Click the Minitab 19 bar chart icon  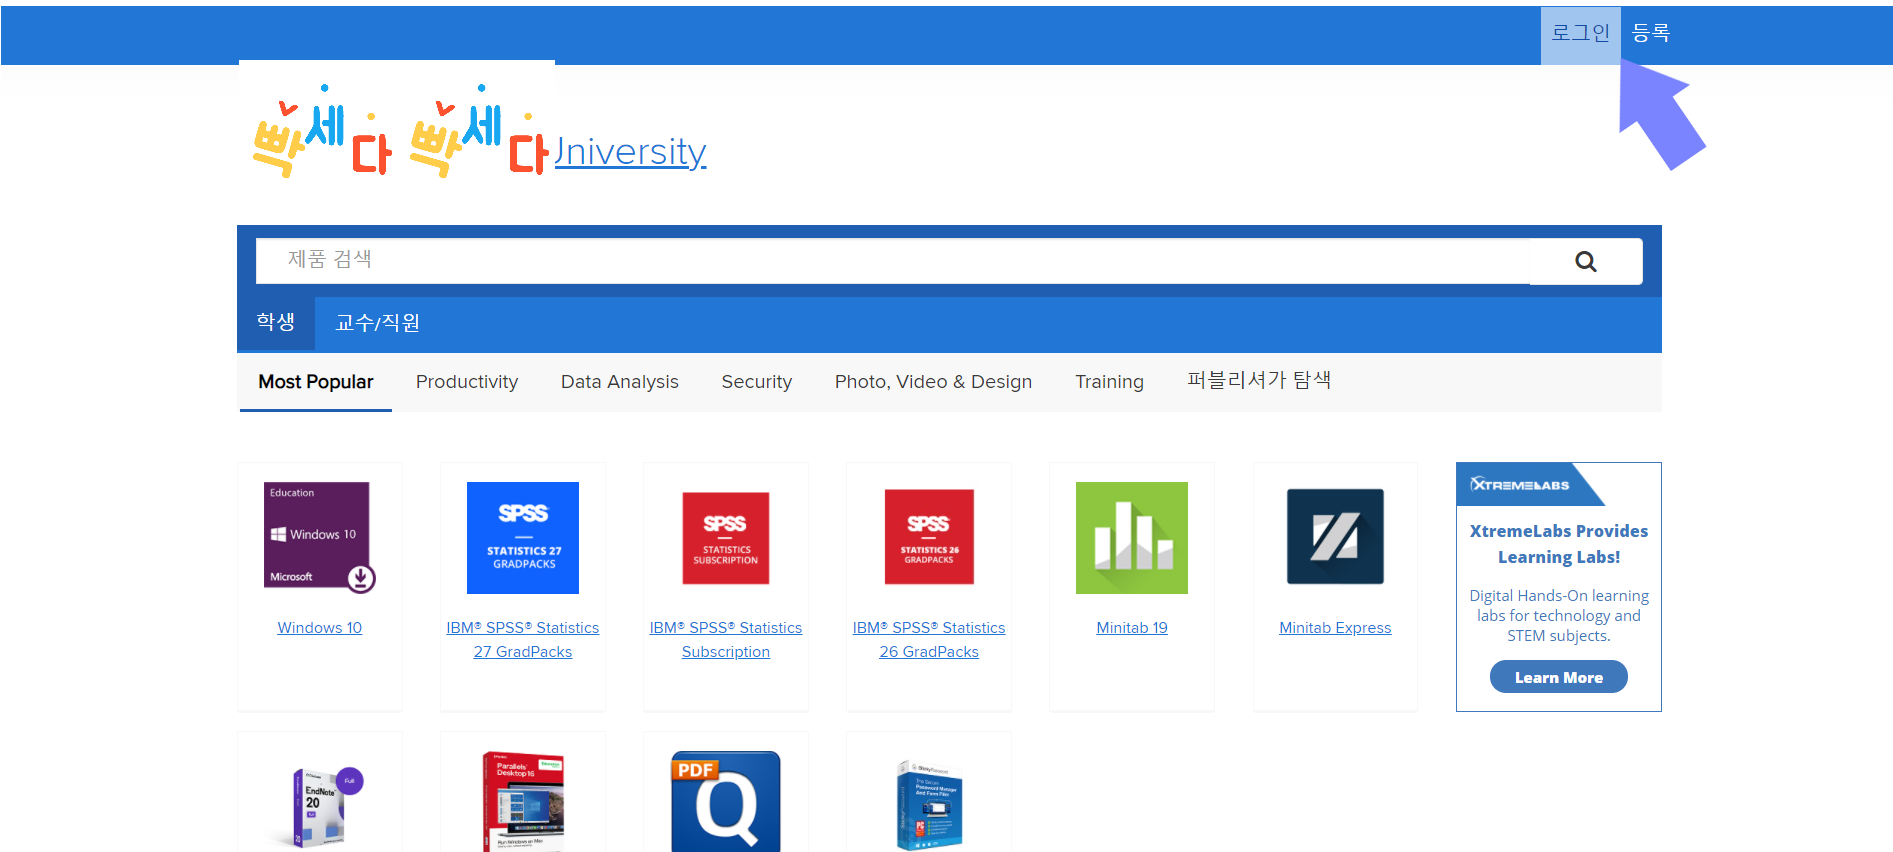[1132, 538]
